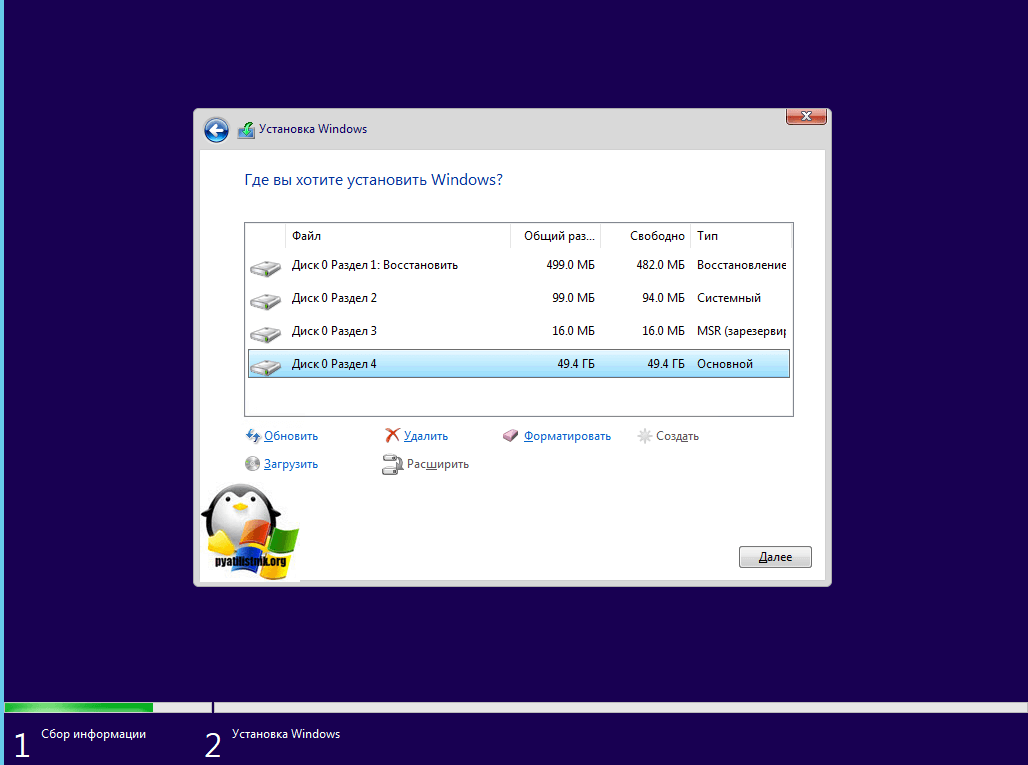Click the Обновить refresh icon
Screen dimensions: 1028x765
click(253, 436)
